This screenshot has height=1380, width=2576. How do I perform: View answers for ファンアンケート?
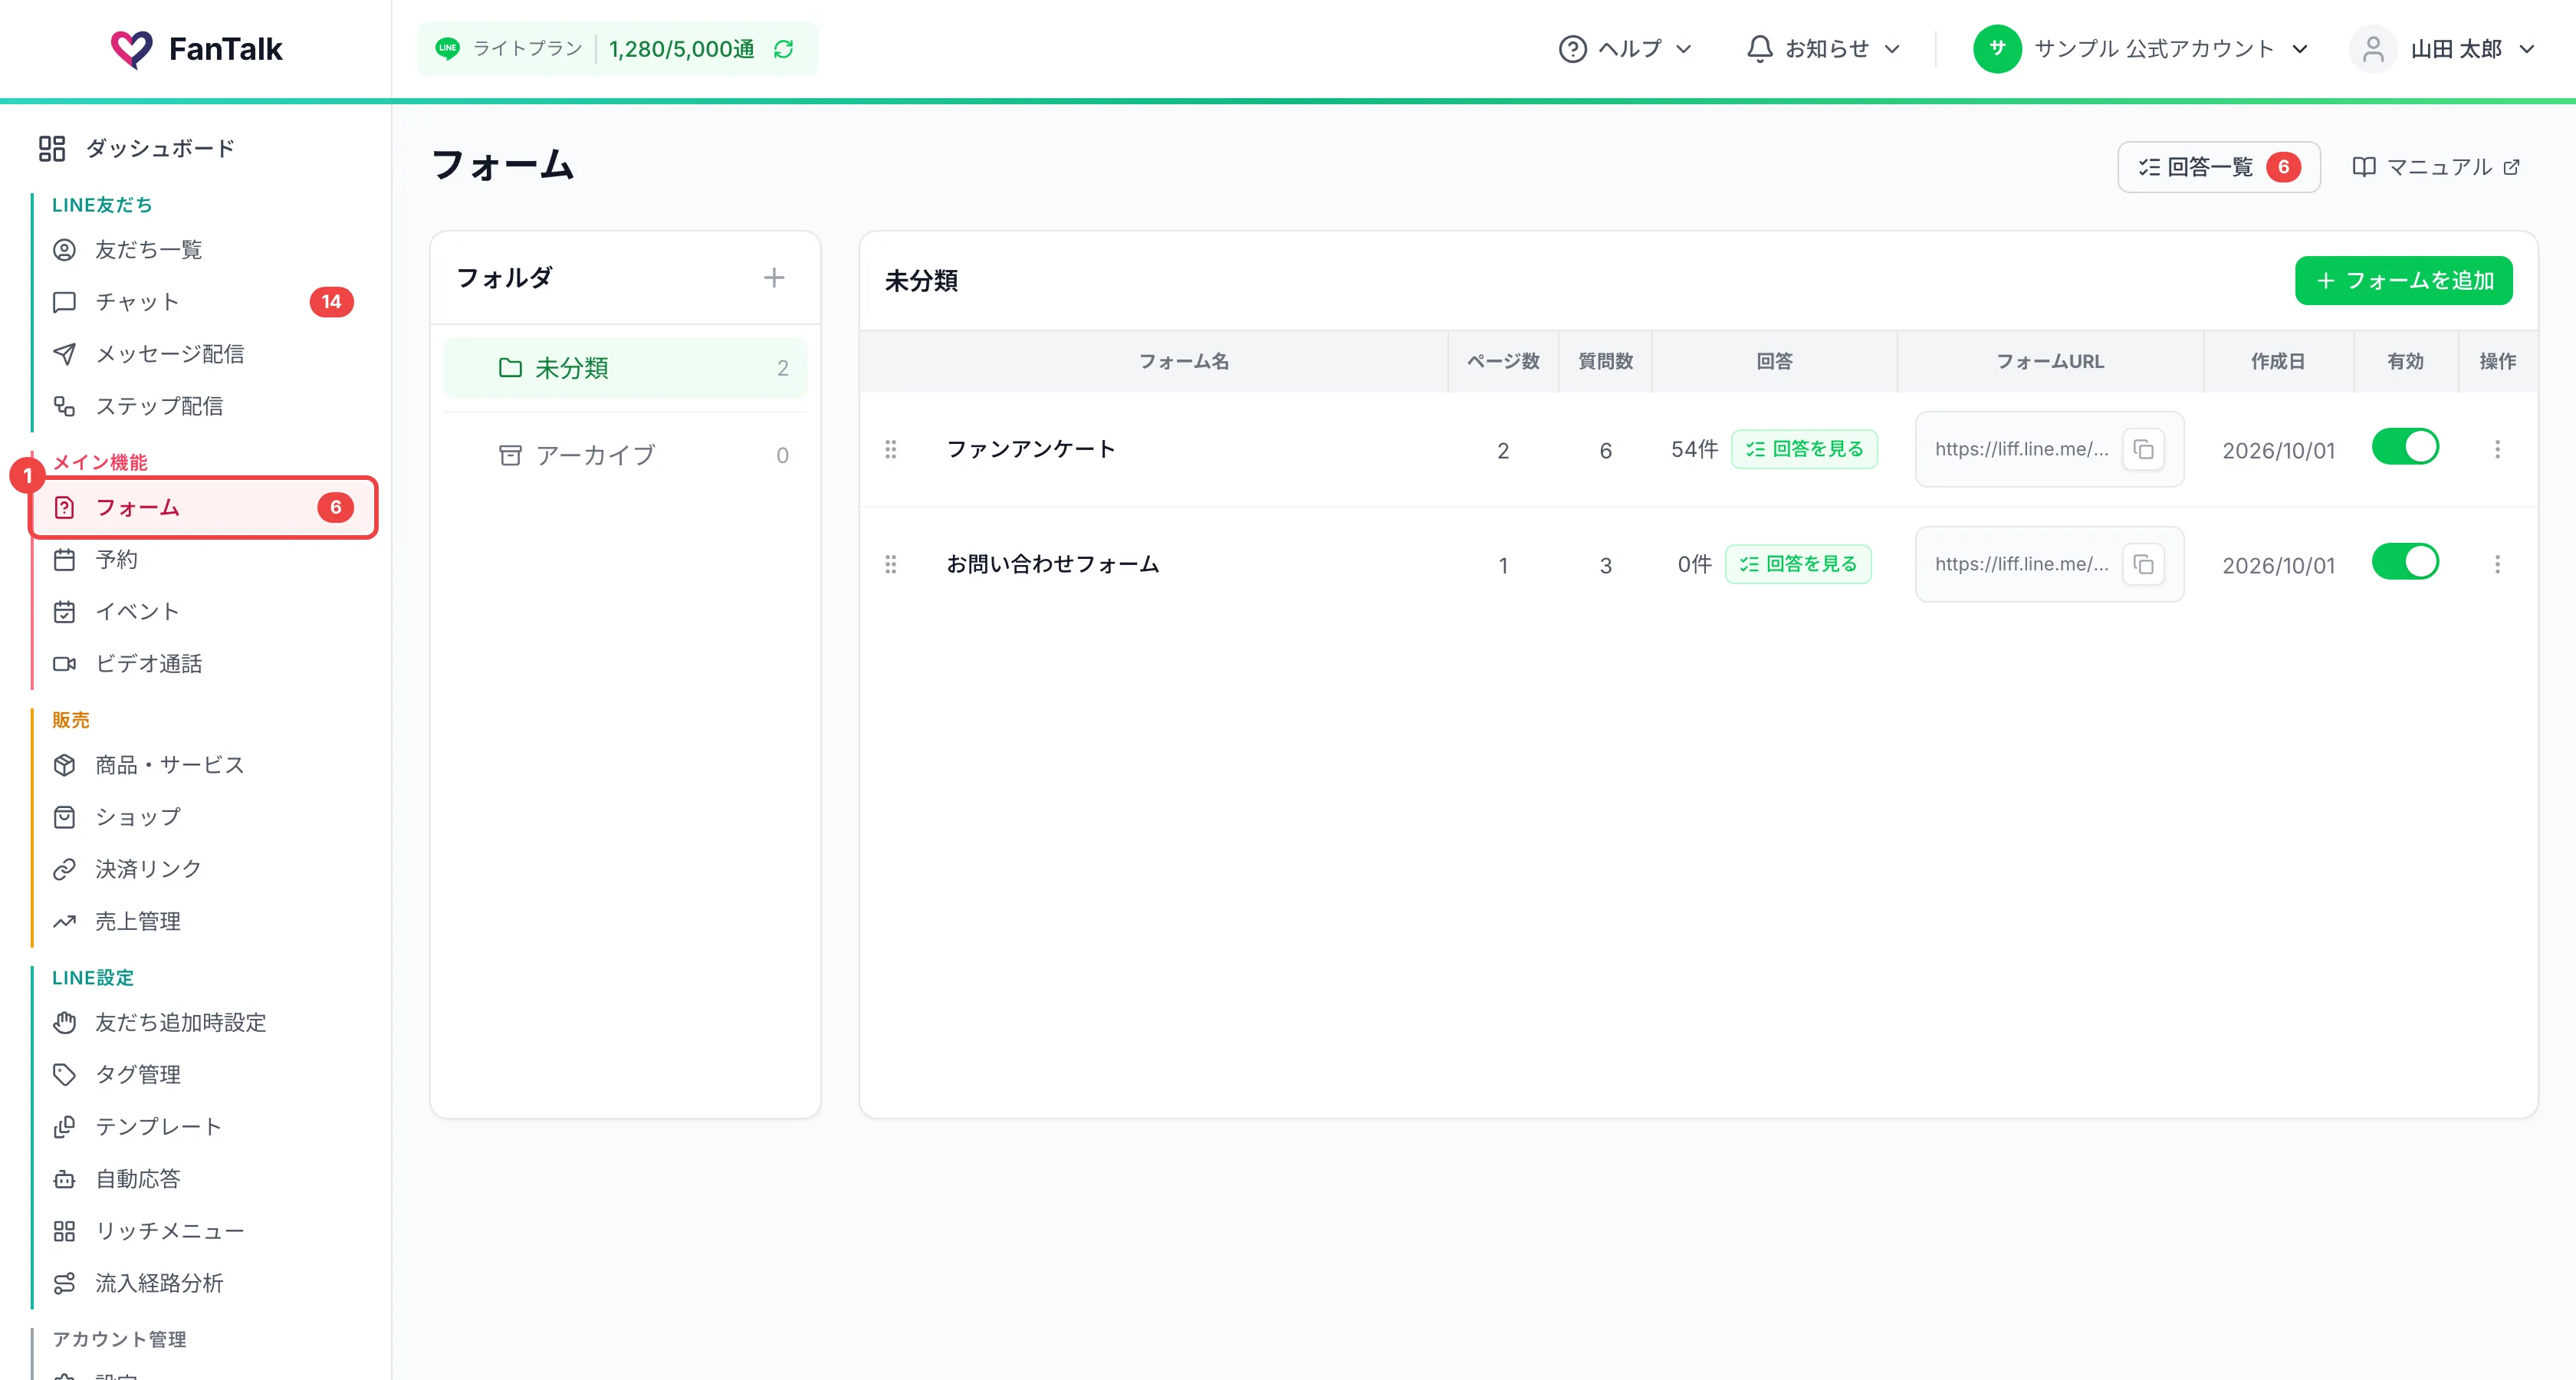click(1804, 450)
